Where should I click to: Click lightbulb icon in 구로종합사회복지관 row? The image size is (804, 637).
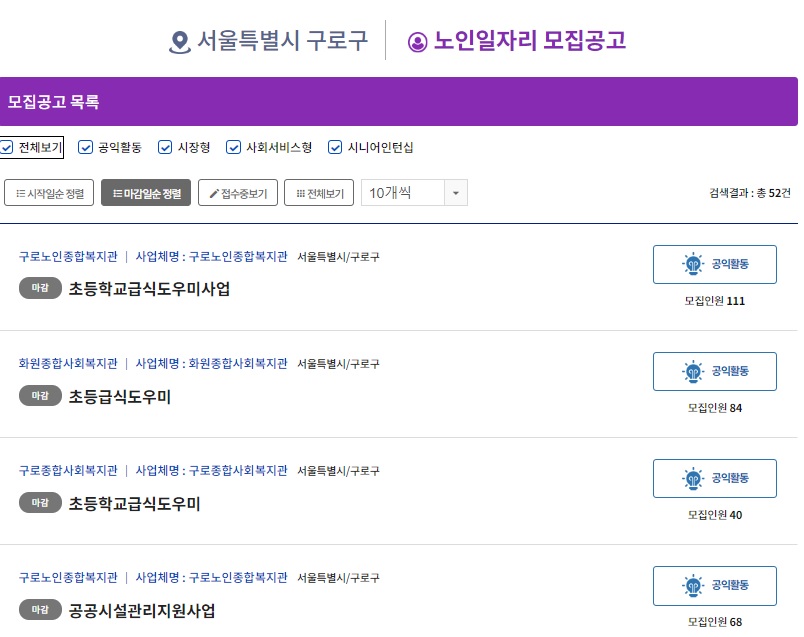(693, 479)
